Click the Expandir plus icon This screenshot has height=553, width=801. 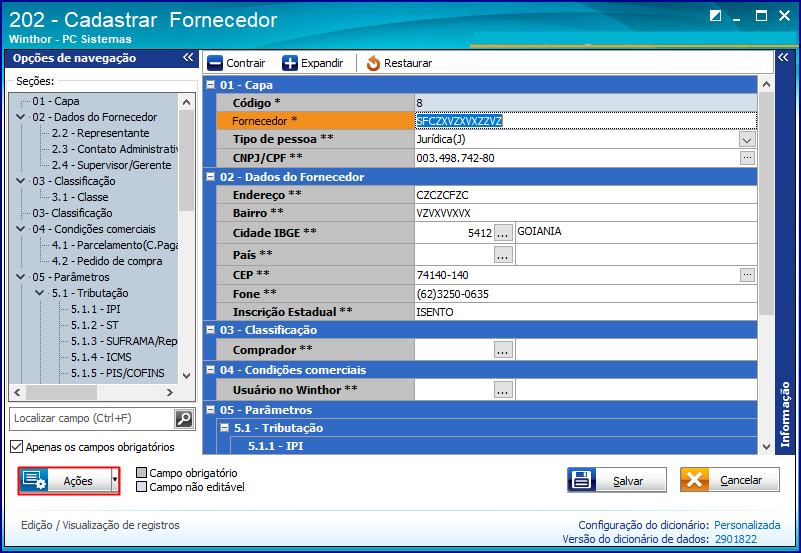(x=290, y=63)
